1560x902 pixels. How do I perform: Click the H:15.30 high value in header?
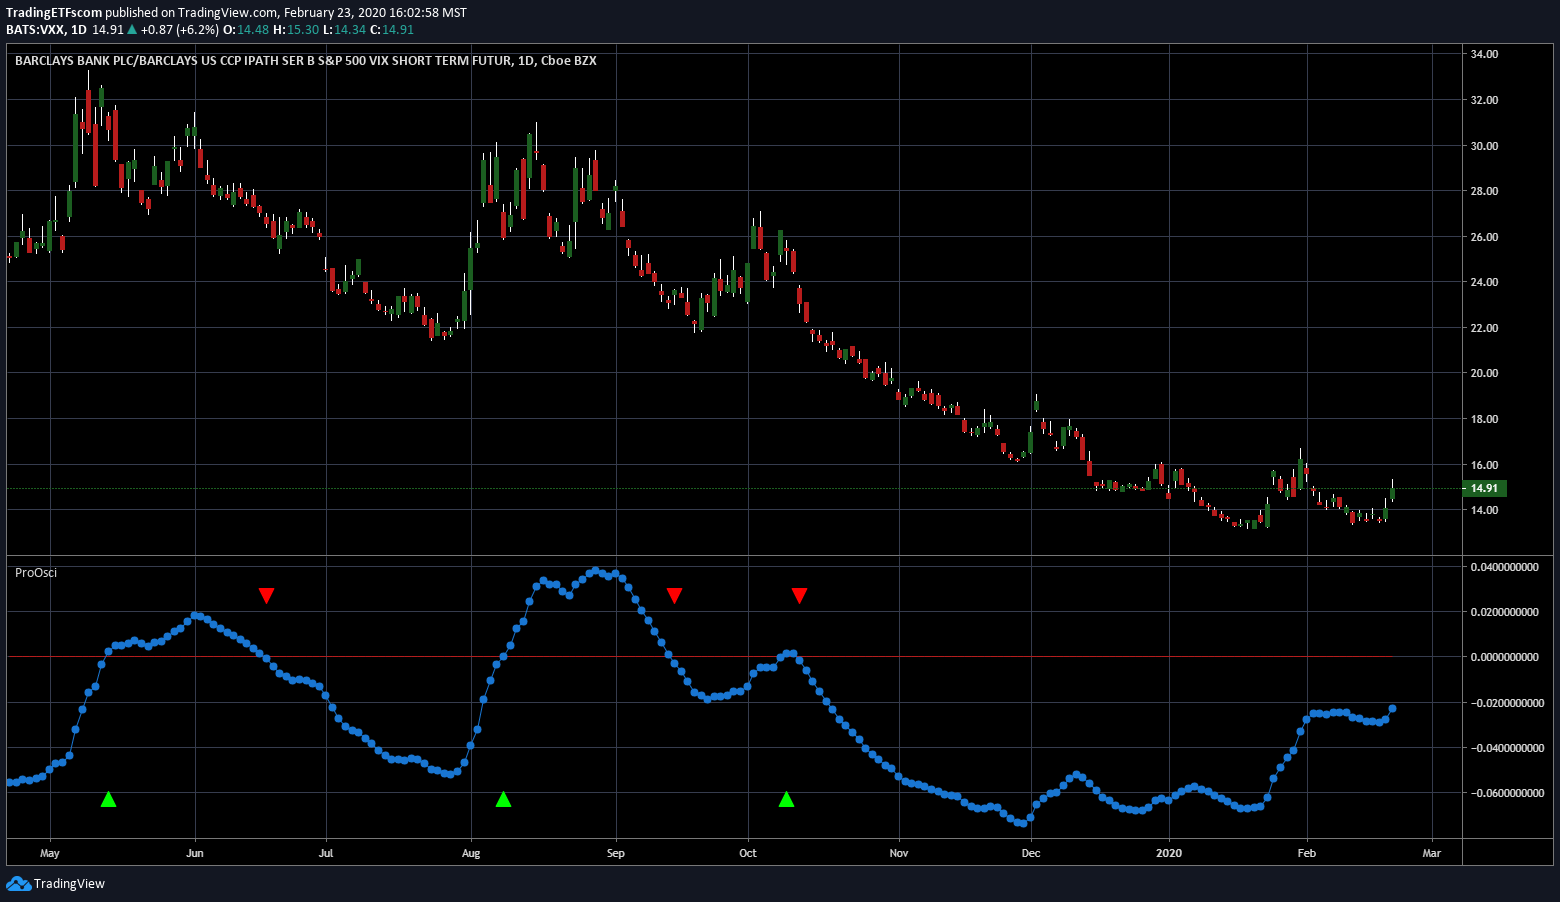click(x=296, y=30)
